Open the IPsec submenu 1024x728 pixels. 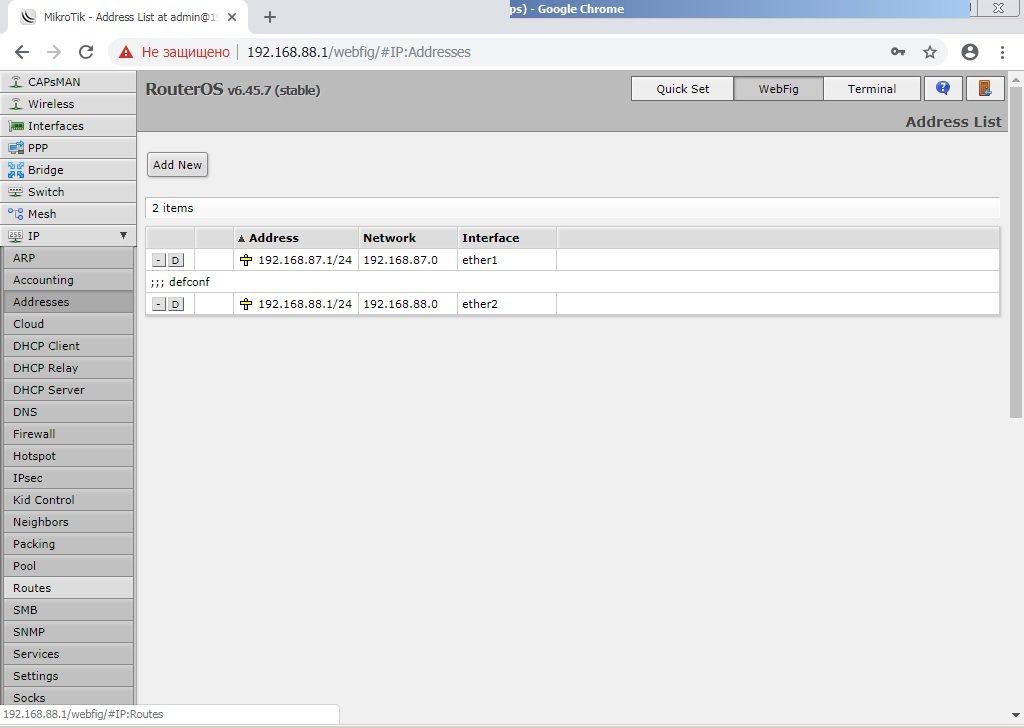click(68, 478)
